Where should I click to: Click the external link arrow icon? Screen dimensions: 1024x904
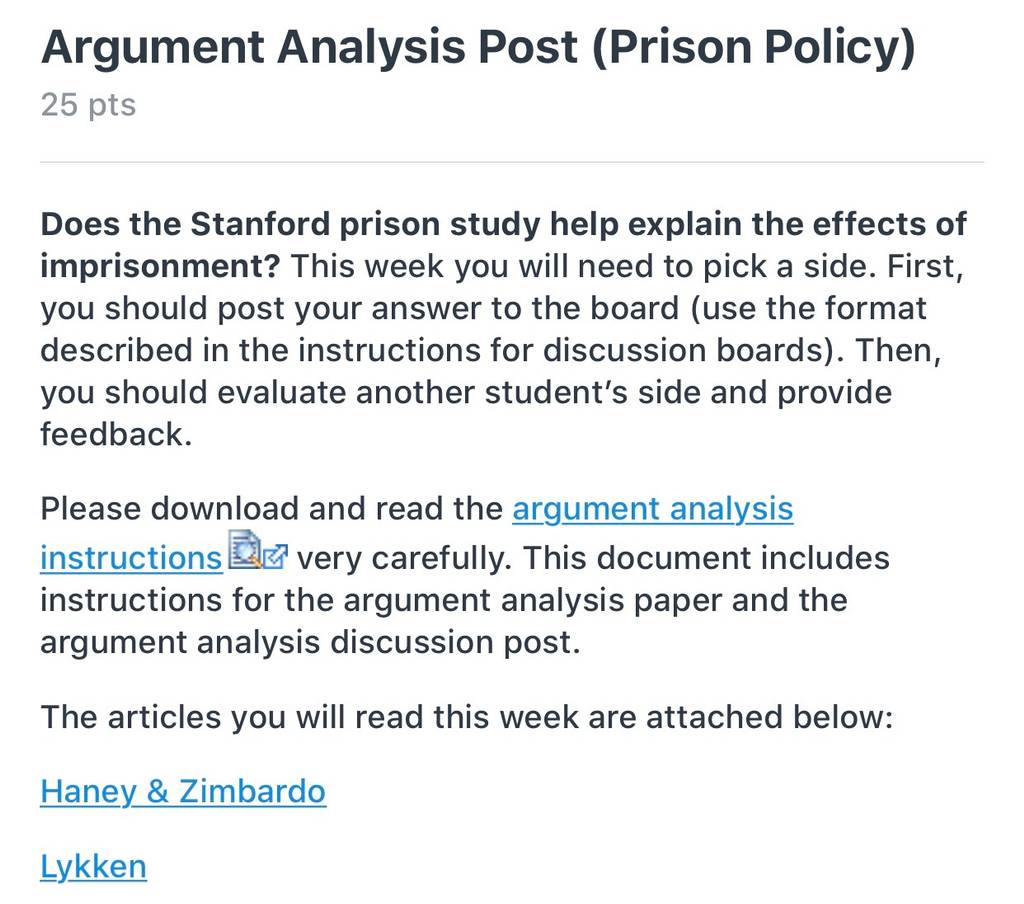pyautogui.click(x=276, y=557)
